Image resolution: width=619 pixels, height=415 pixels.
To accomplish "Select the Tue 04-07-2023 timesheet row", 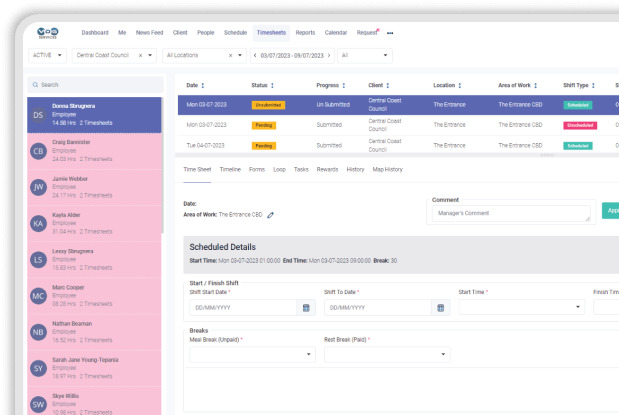I will (398, 145).
